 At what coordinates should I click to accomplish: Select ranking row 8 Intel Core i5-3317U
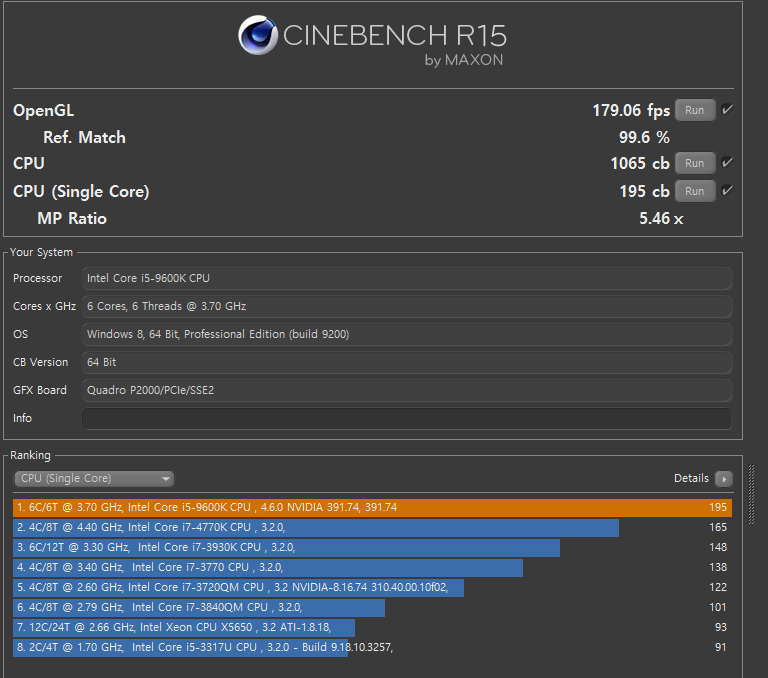pos(372,648)
